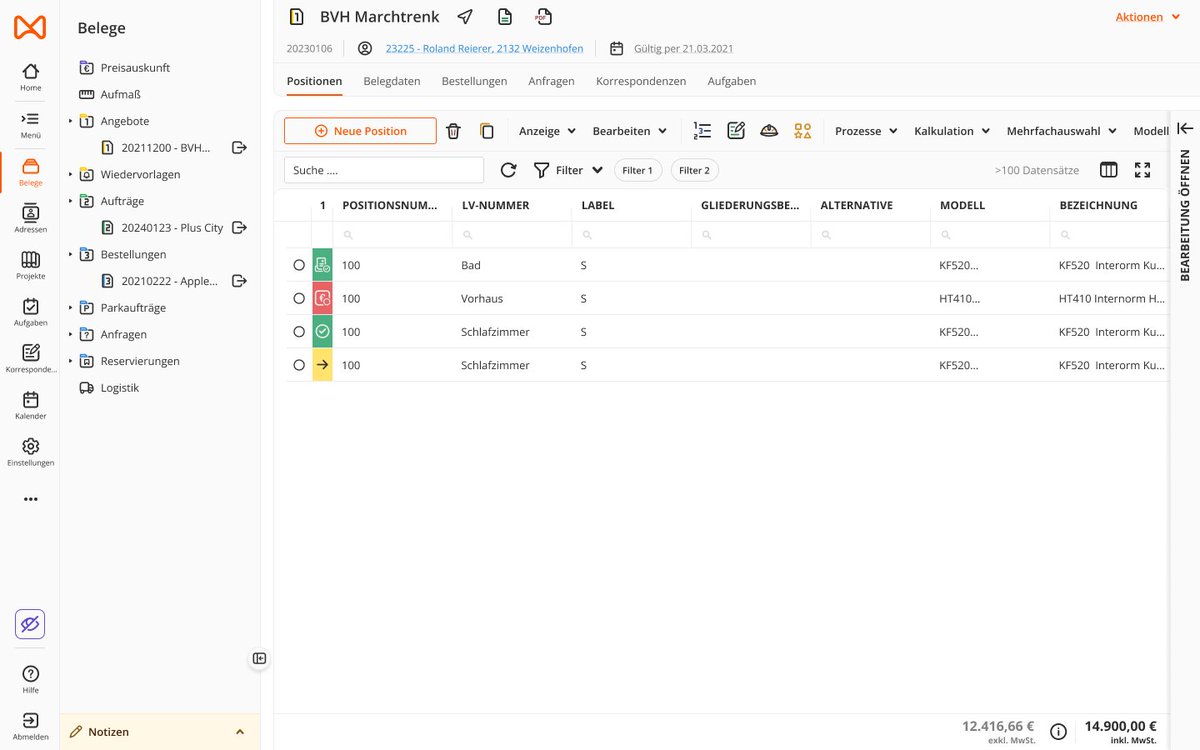Toggle Filter 2 chip
The height and width of the screenshot is (750, 1200).
(x=695, y=170)
